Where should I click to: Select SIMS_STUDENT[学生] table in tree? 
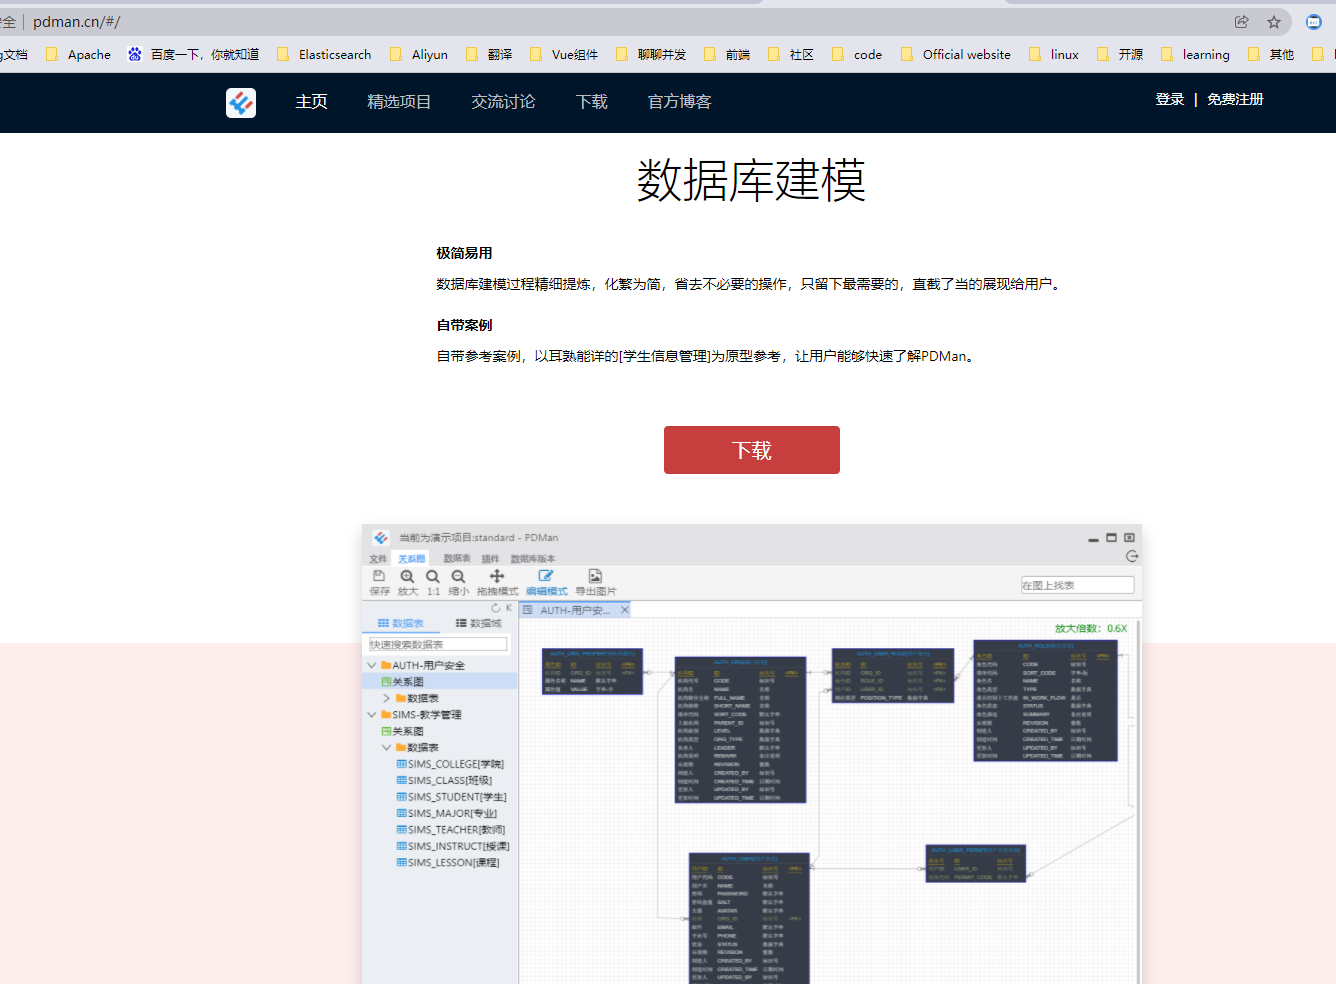(451, 797)
